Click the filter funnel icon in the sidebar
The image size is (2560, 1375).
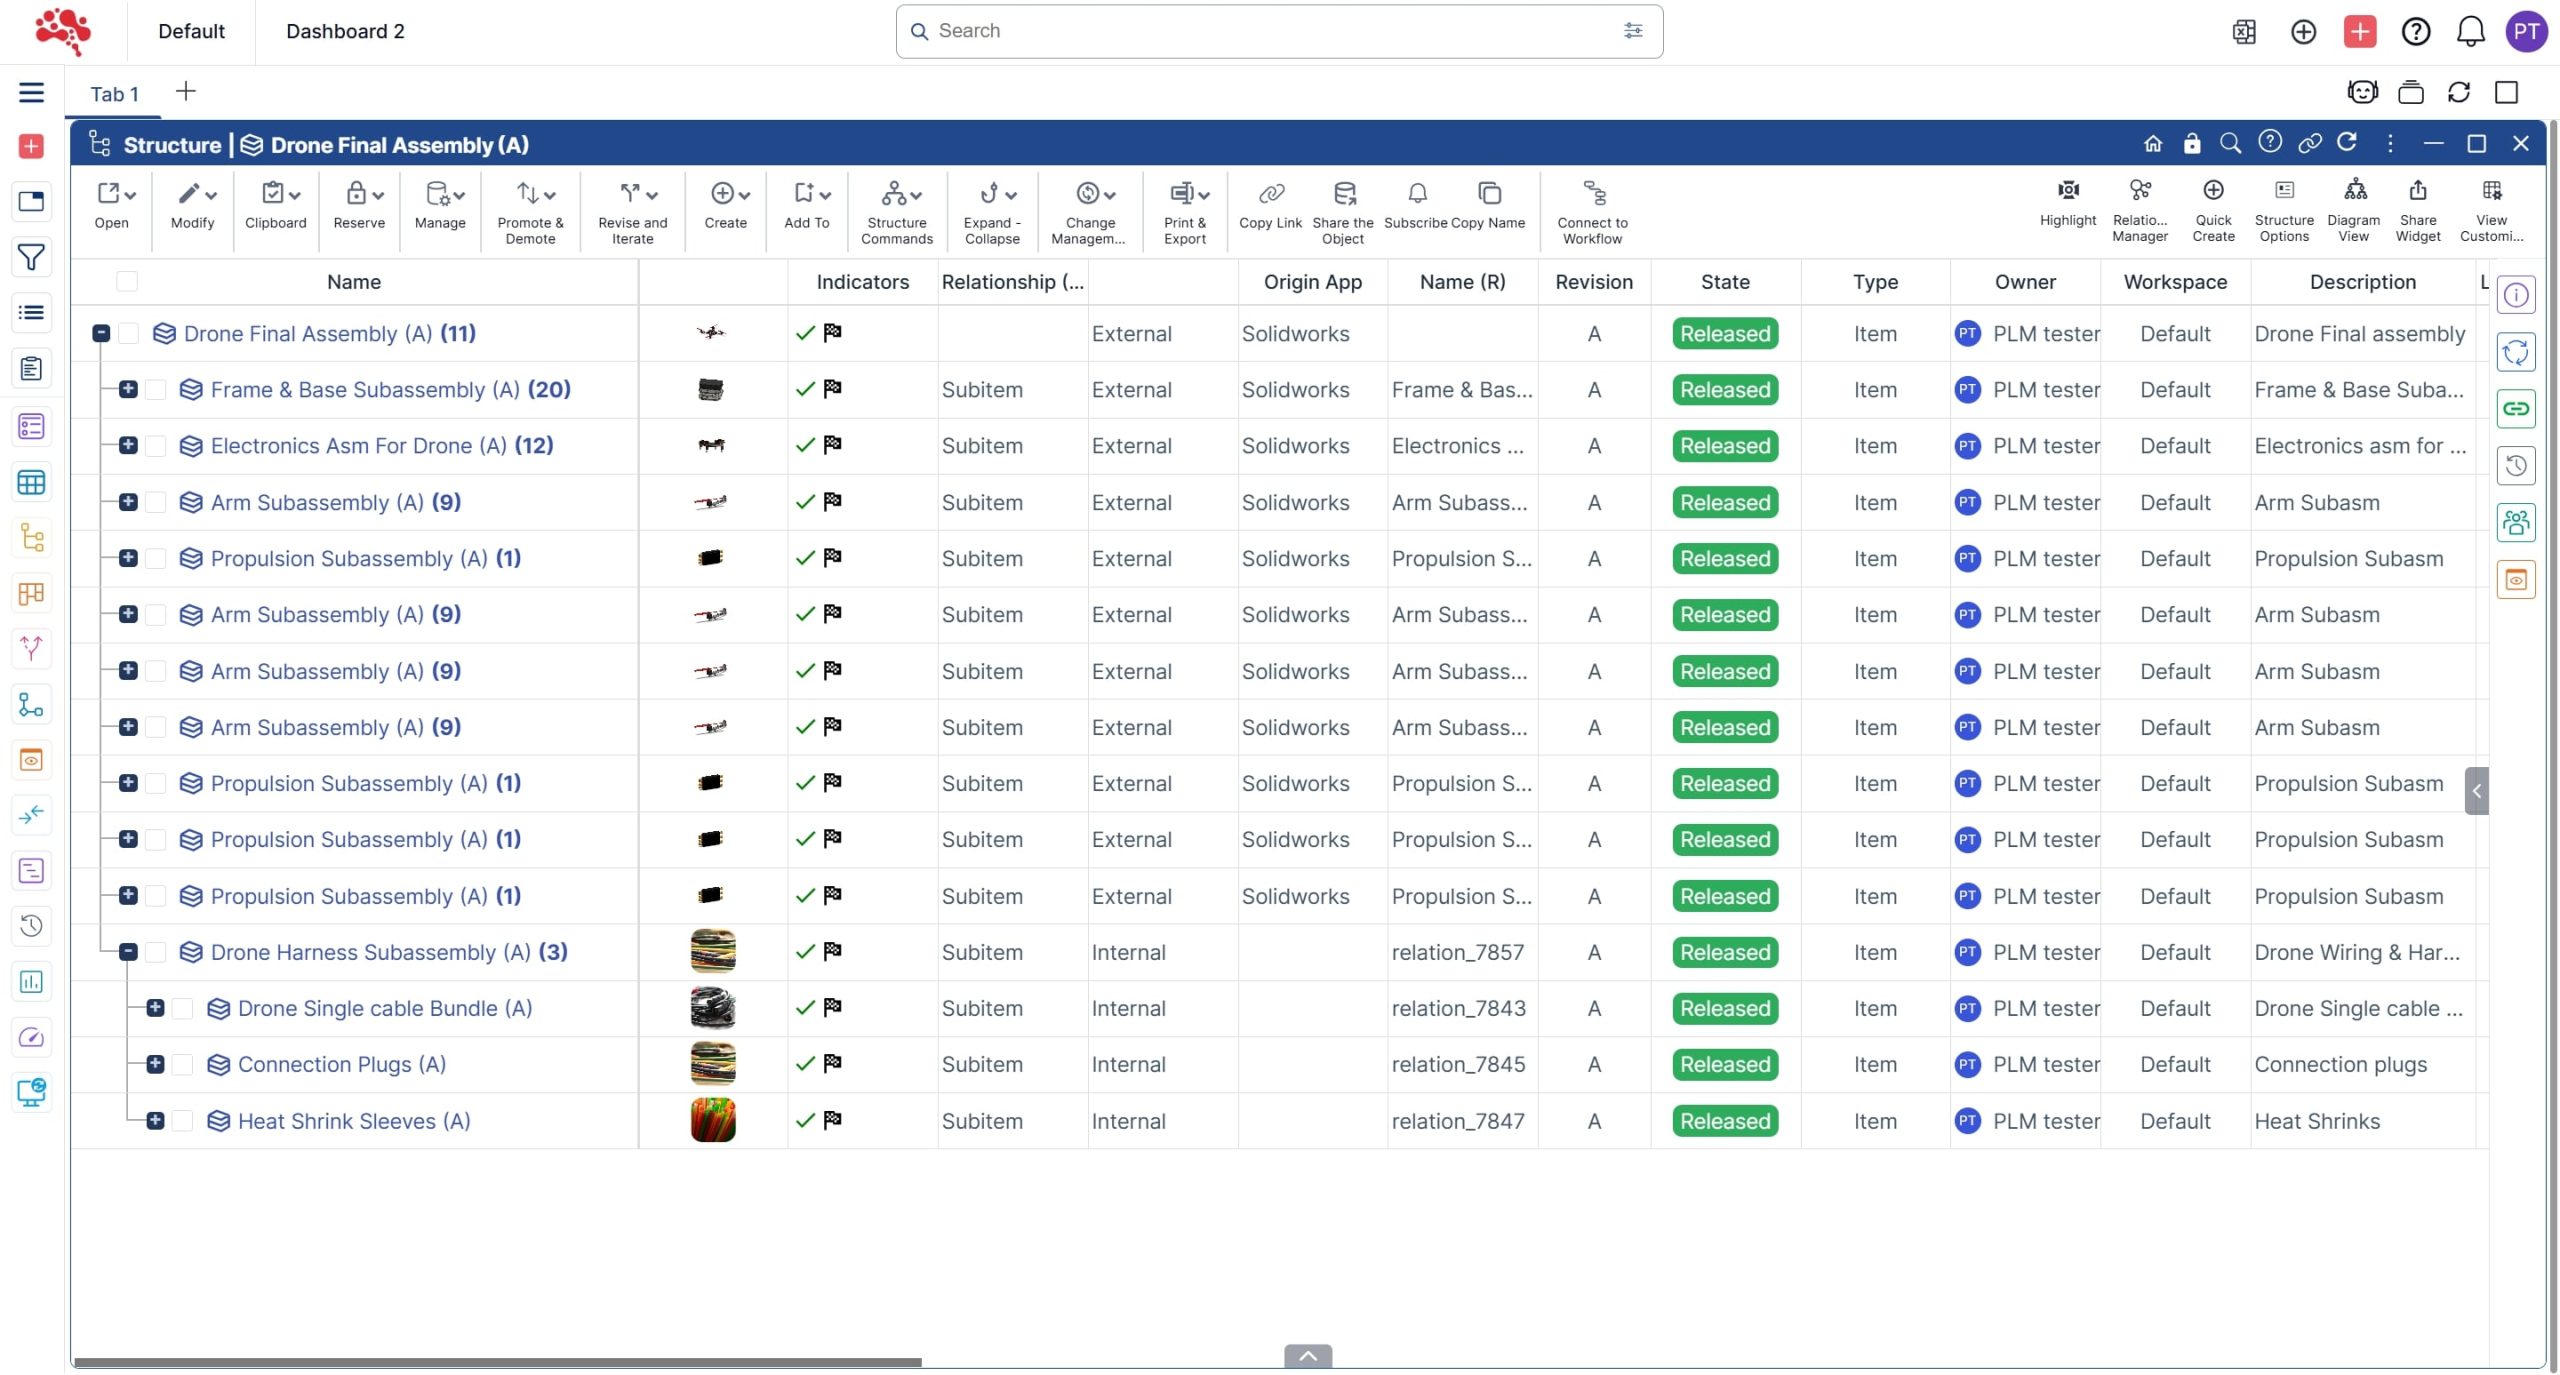click(x=31, y=258)
